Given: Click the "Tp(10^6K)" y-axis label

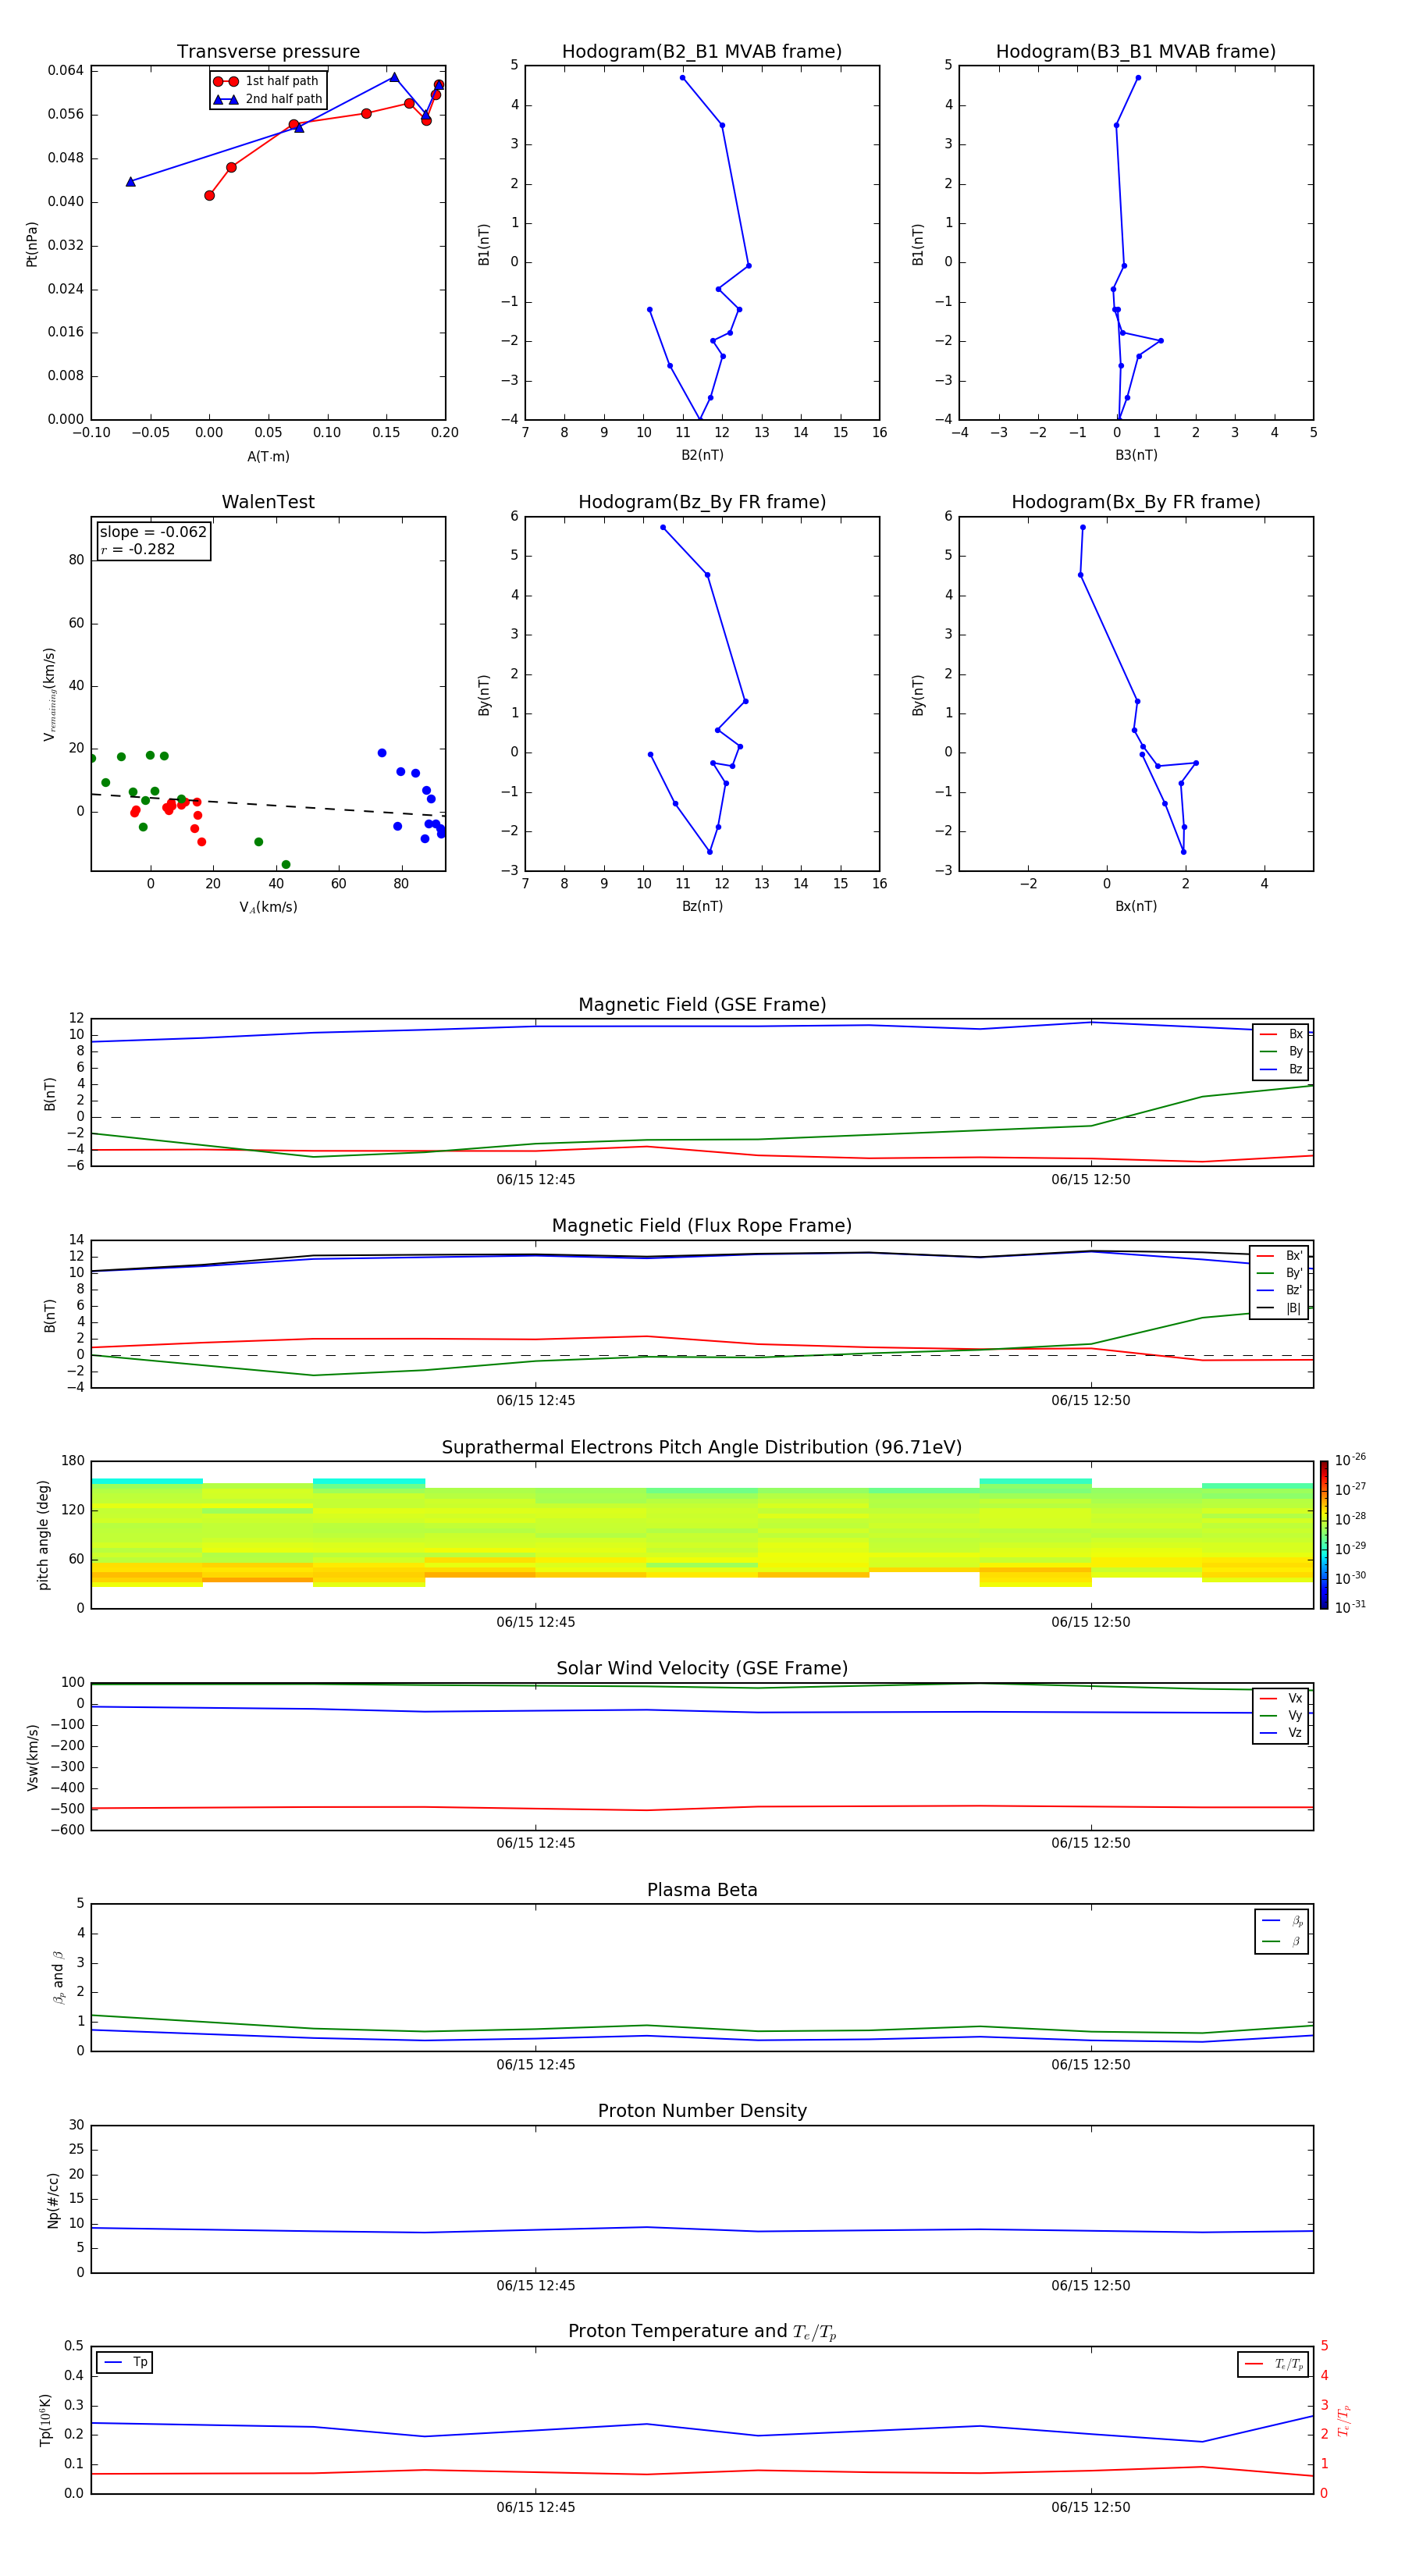Looking at the screenshot, I should click(x=45, y=2420).
